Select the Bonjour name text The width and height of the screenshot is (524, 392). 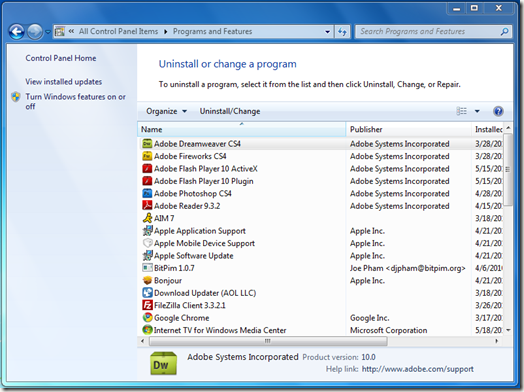[168, 281]
